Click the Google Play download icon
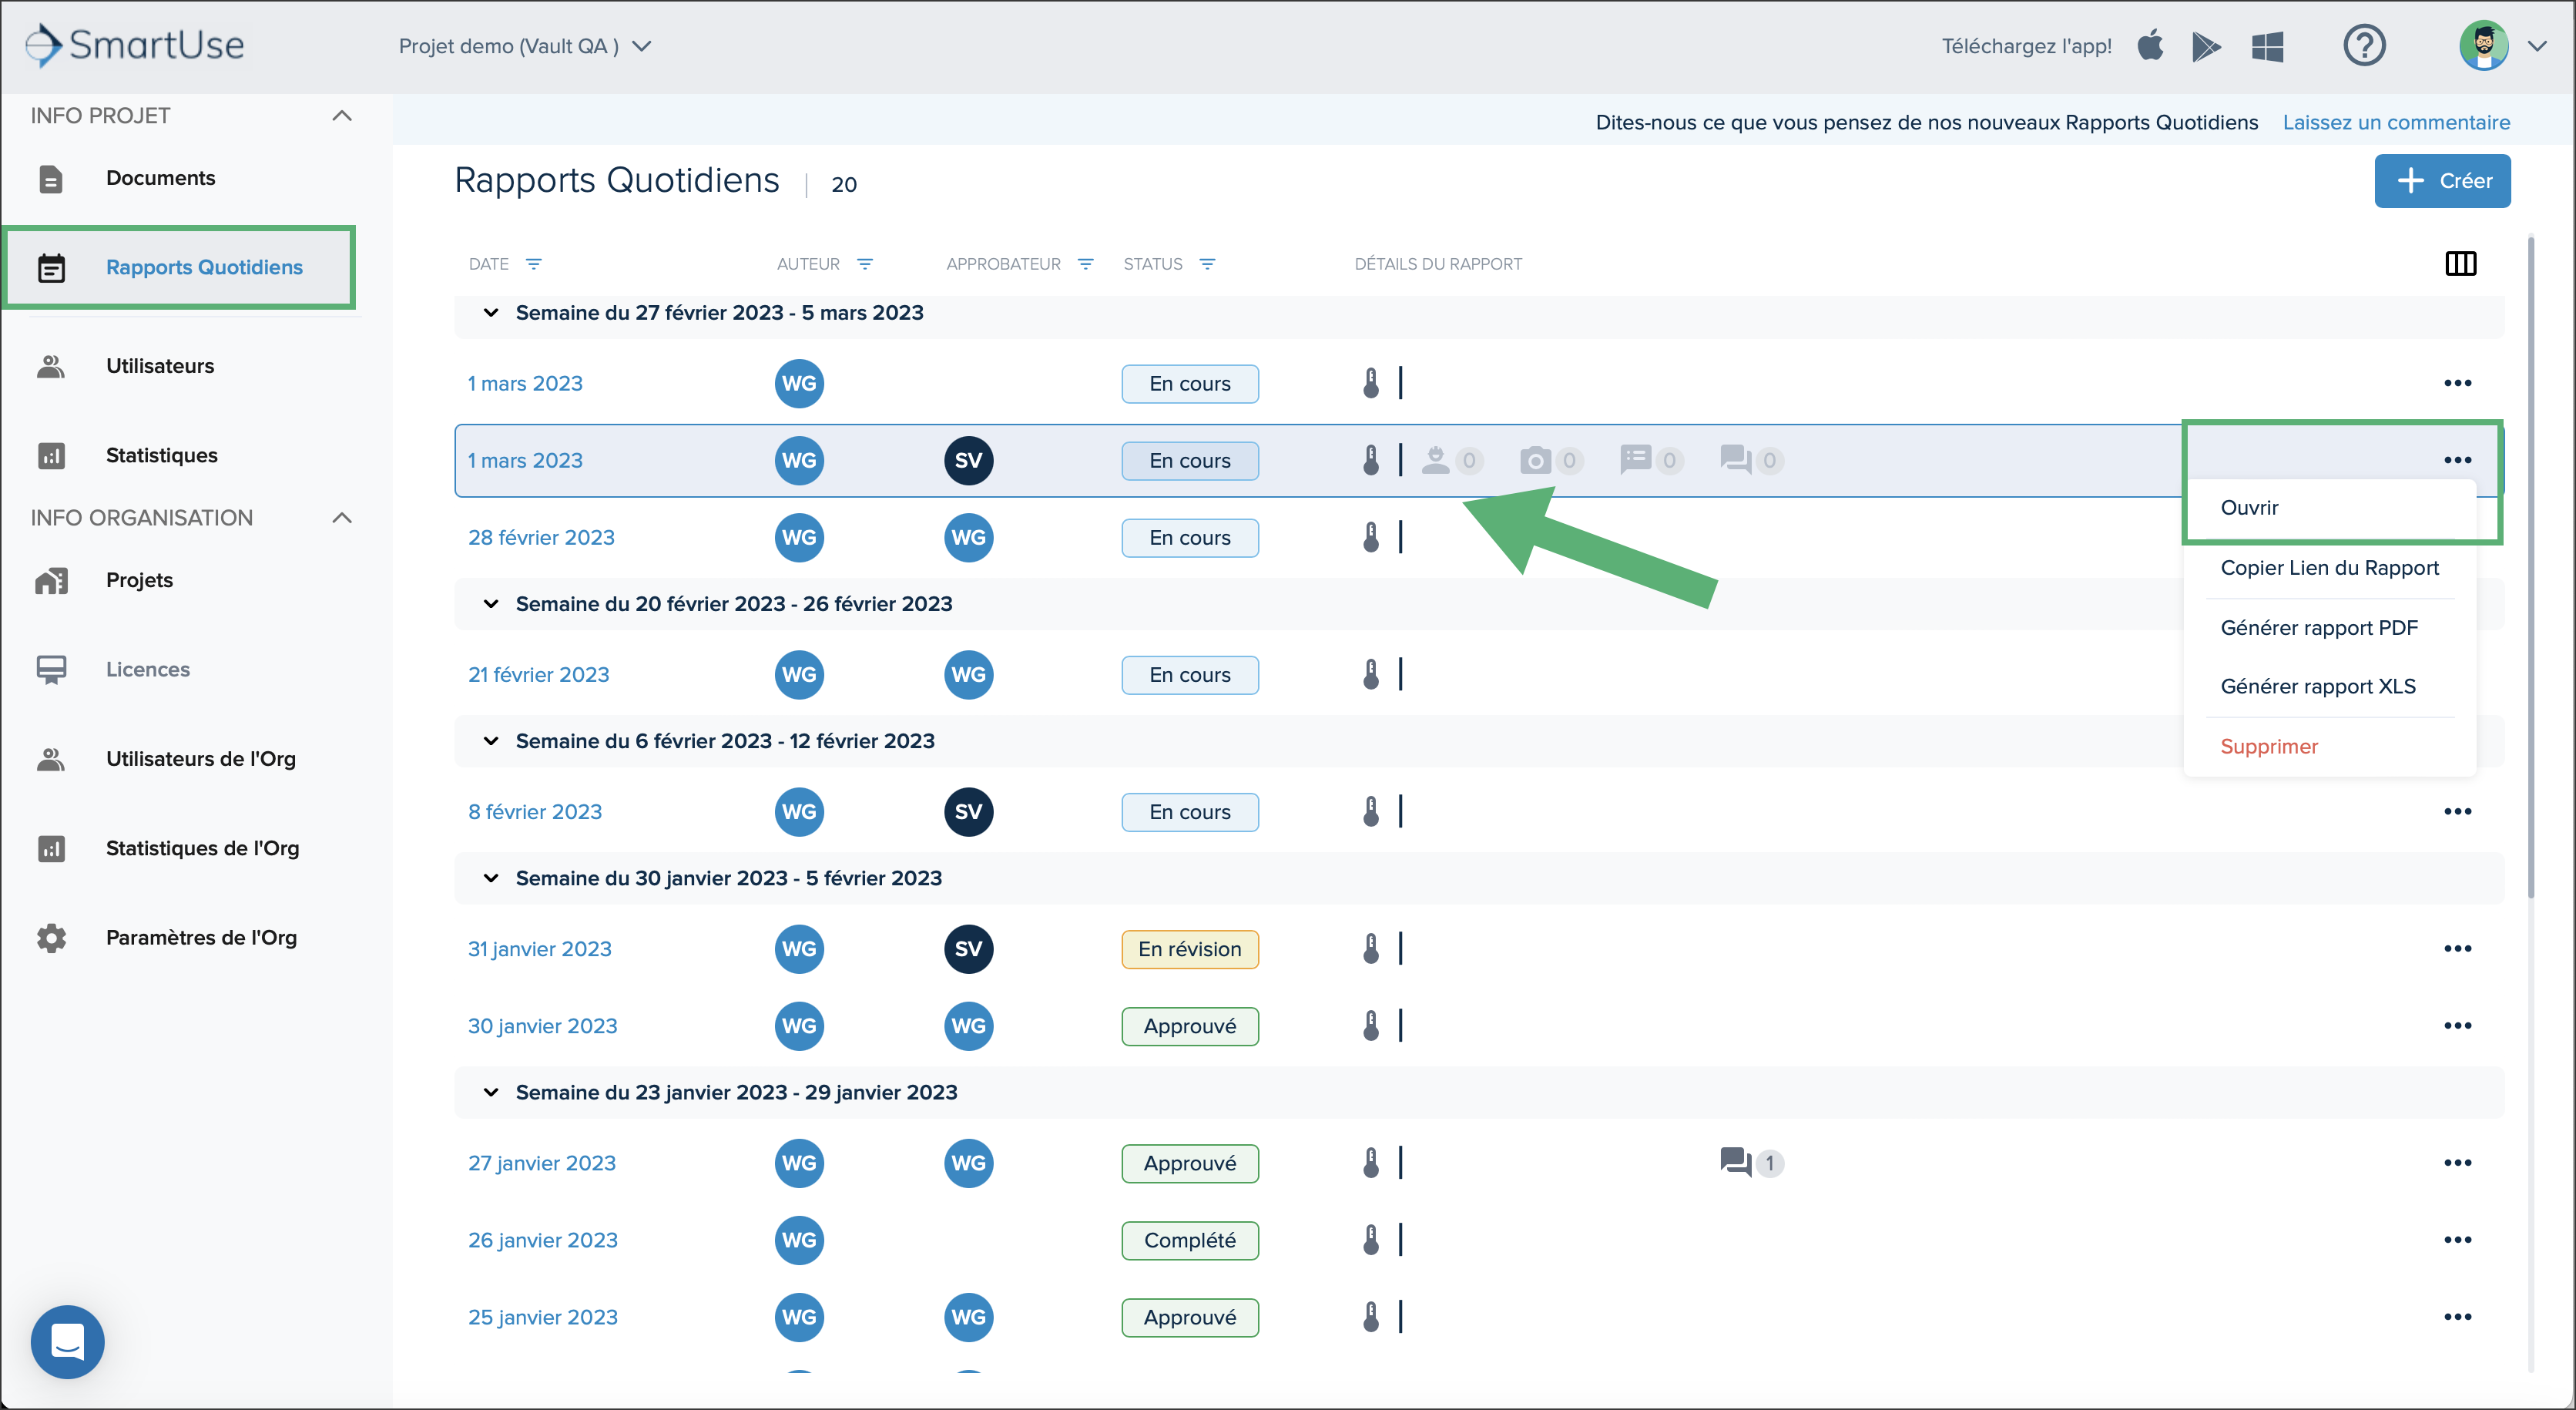The height and width of the screenshot is (1410, 2576). [2206, 46]
